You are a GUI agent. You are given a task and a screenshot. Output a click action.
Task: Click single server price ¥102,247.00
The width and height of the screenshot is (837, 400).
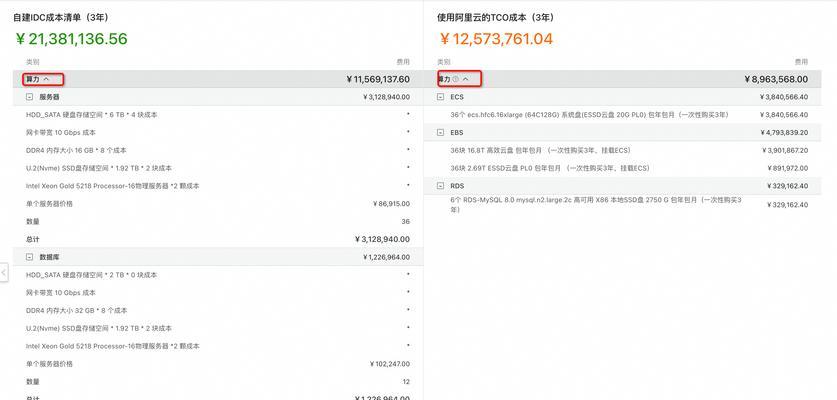[x=390, y=364]
